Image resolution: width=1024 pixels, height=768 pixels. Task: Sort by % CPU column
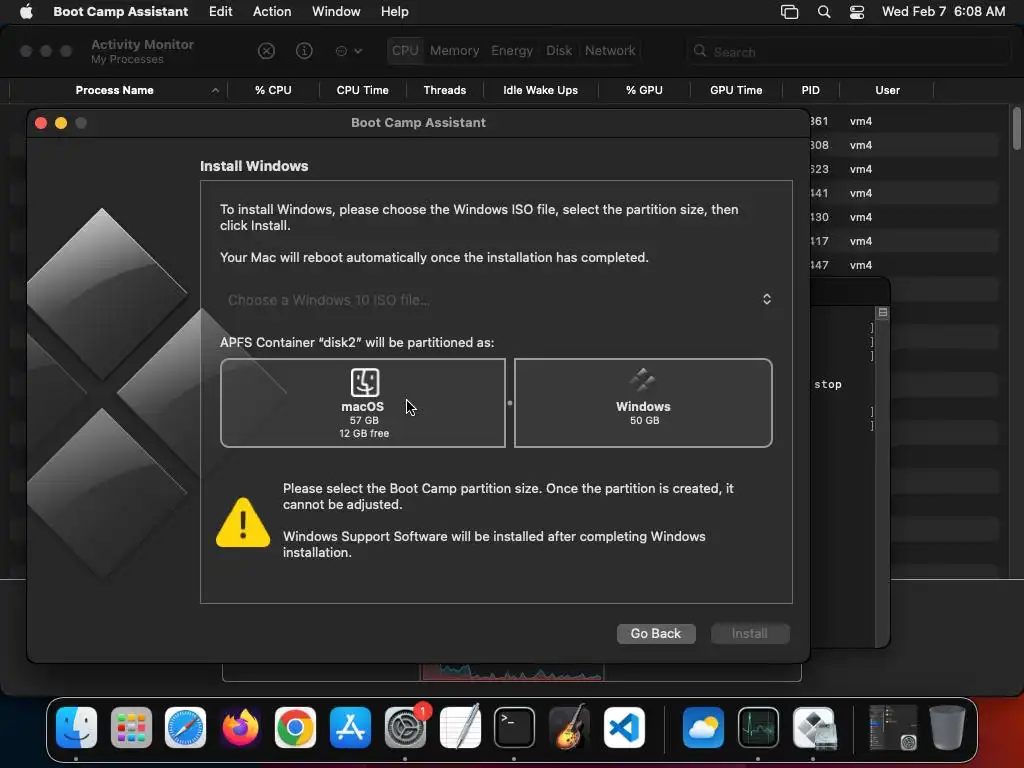point(273,90)
